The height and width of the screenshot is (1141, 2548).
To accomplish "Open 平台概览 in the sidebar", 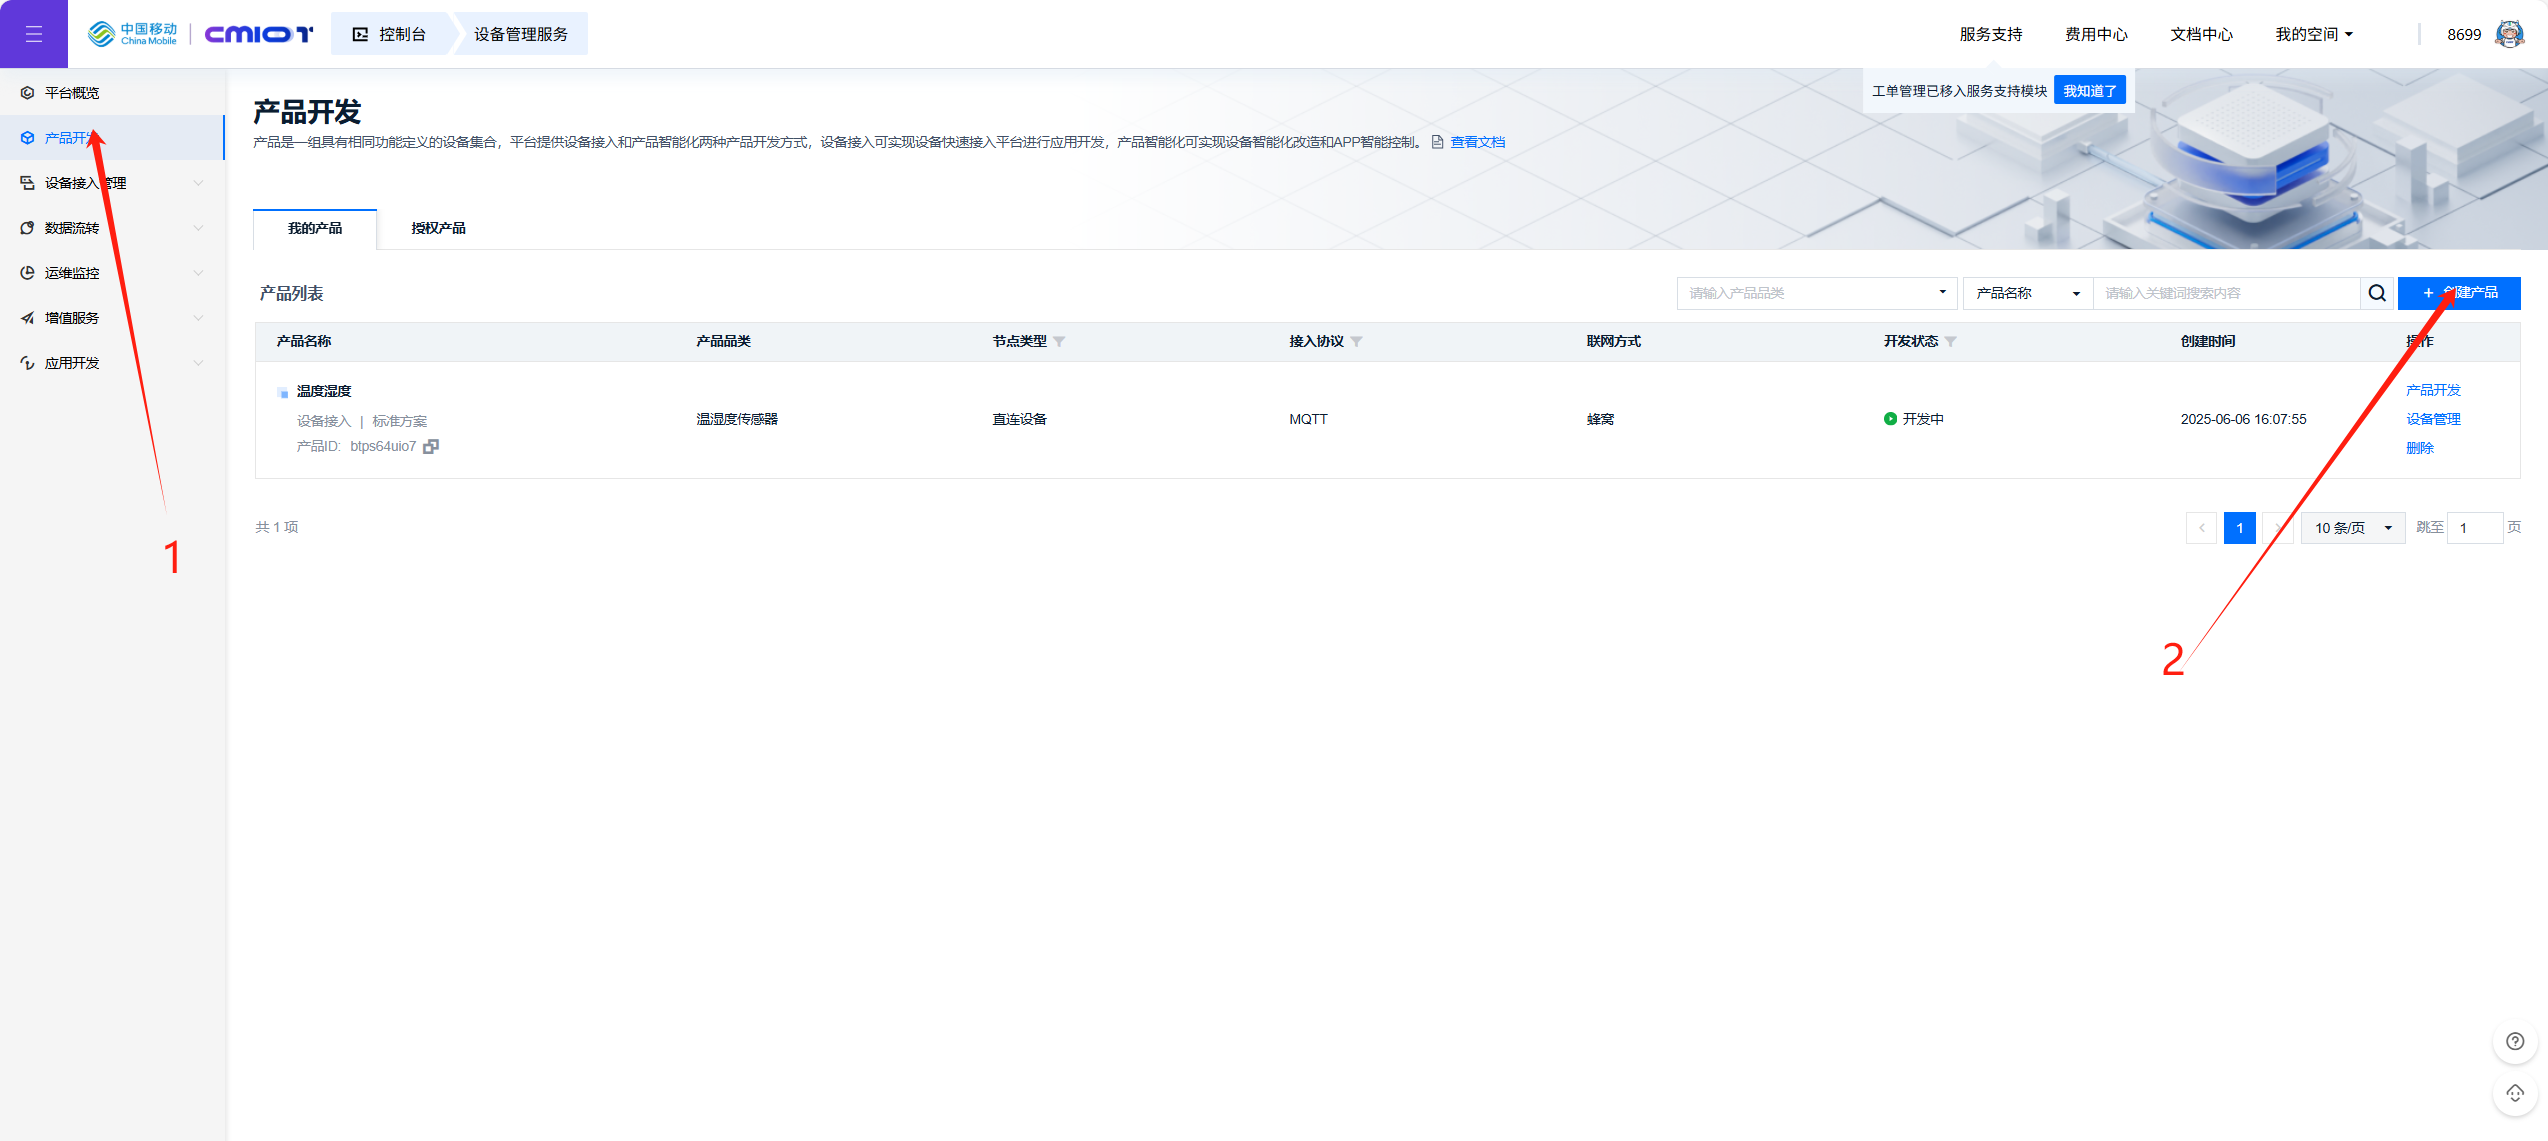I will [x=72, y=93].
